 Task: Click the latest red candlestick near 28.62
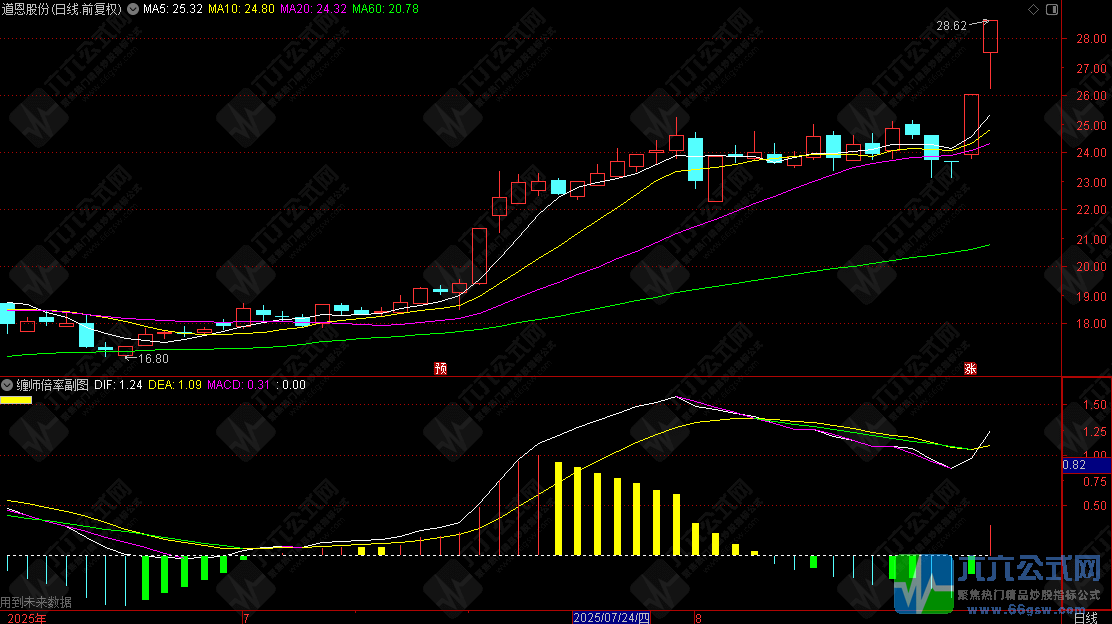tap(990, 37)
